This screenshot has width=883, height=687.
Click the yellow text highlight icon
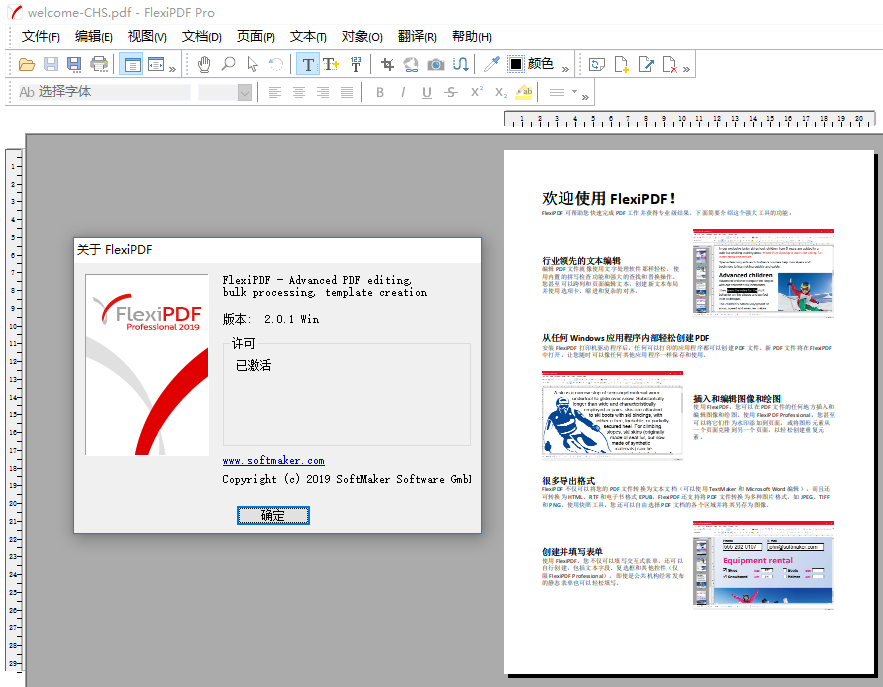(x=524, y=92)
